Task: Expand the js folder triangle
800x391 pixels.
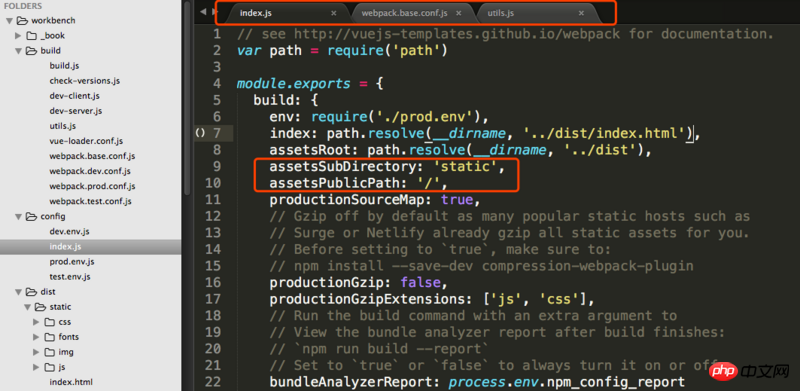Action: click(36, 367)
